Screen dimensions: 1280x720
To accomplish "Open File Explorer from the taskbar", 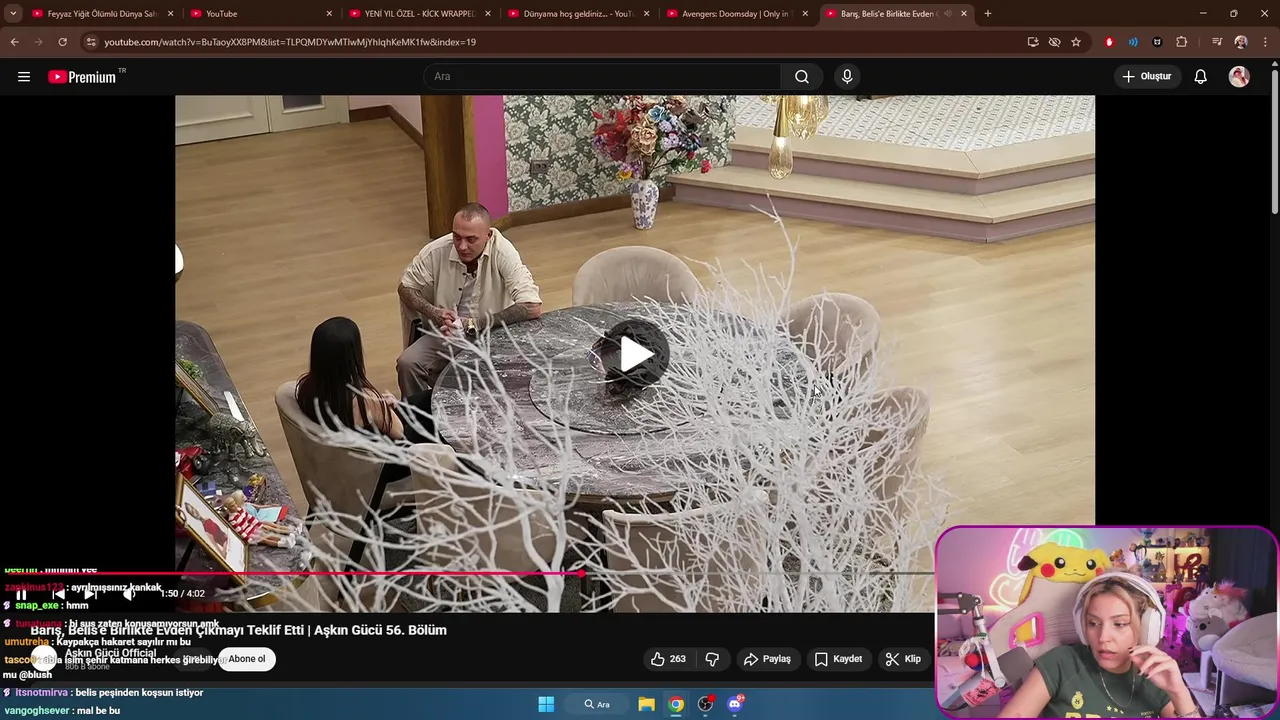I will (x=647, y=704).
